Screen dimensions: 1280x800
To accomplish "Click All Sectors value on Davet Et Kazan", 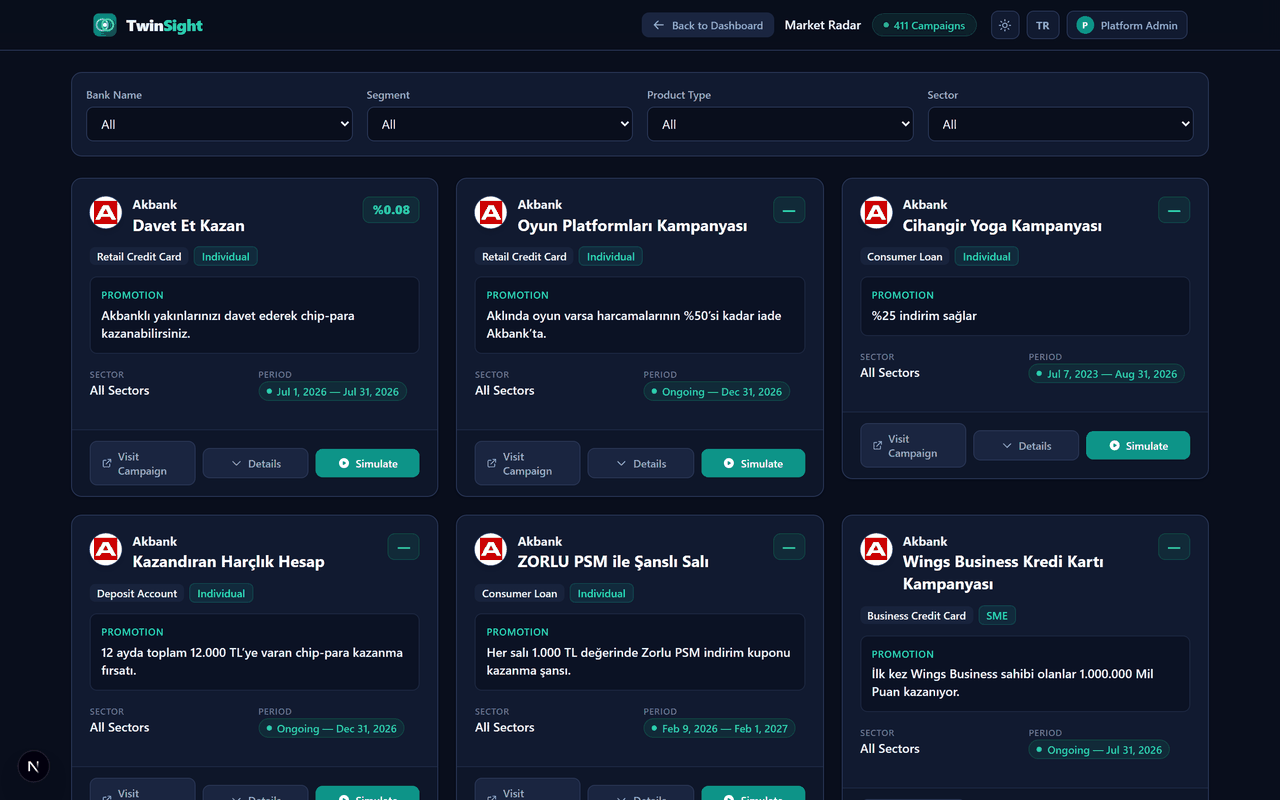I will pos(120,391).
